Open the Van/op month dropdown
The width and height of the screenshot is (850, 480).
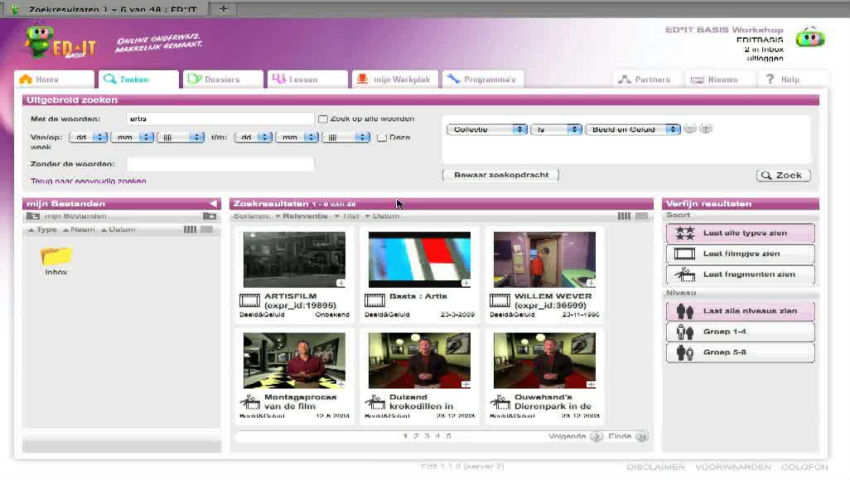point(132,138)
